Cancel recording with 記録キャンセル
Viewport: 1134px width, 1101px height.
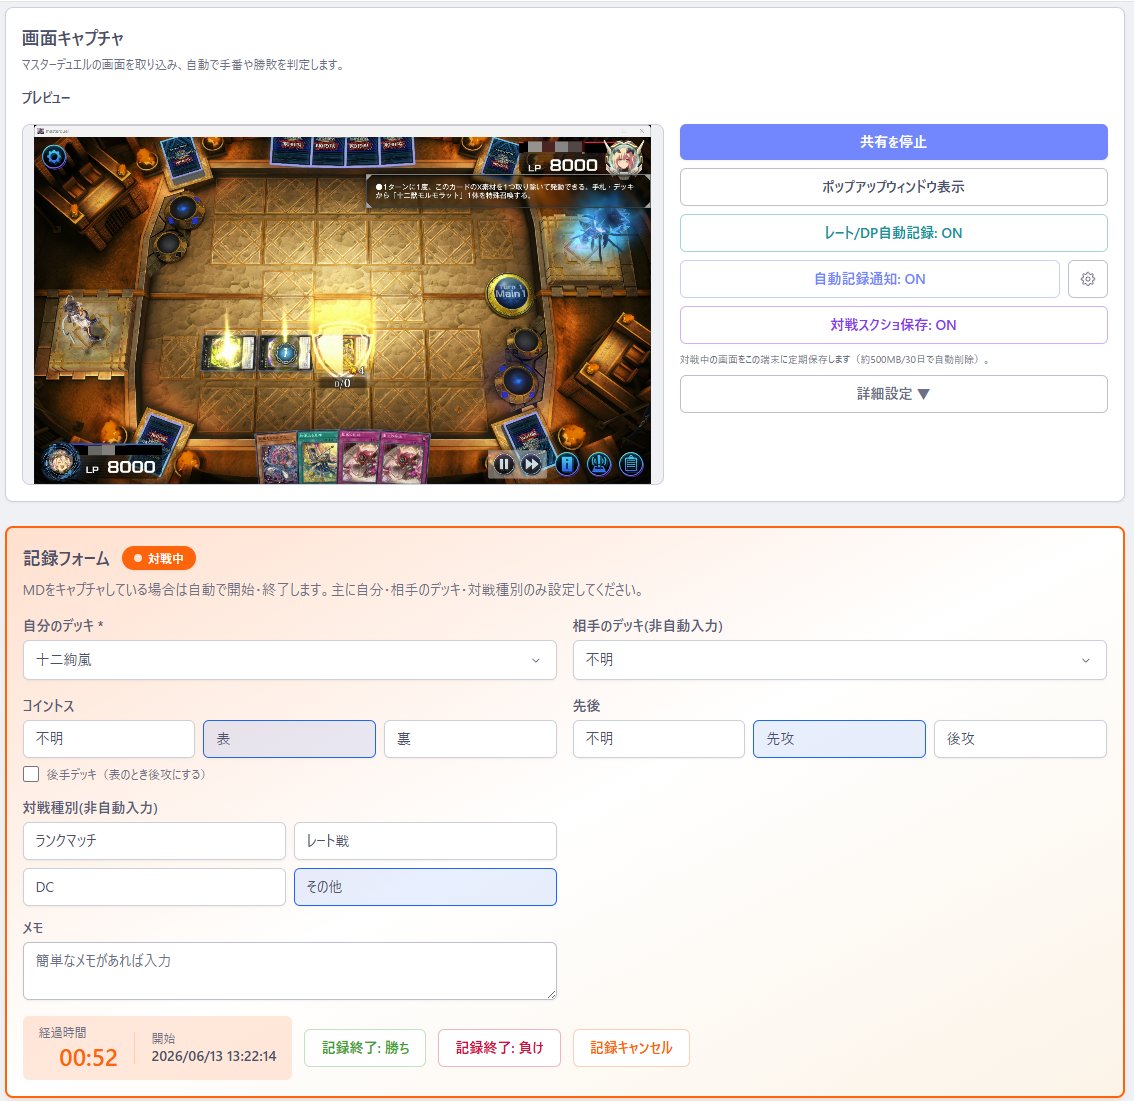pos(631,1047)
